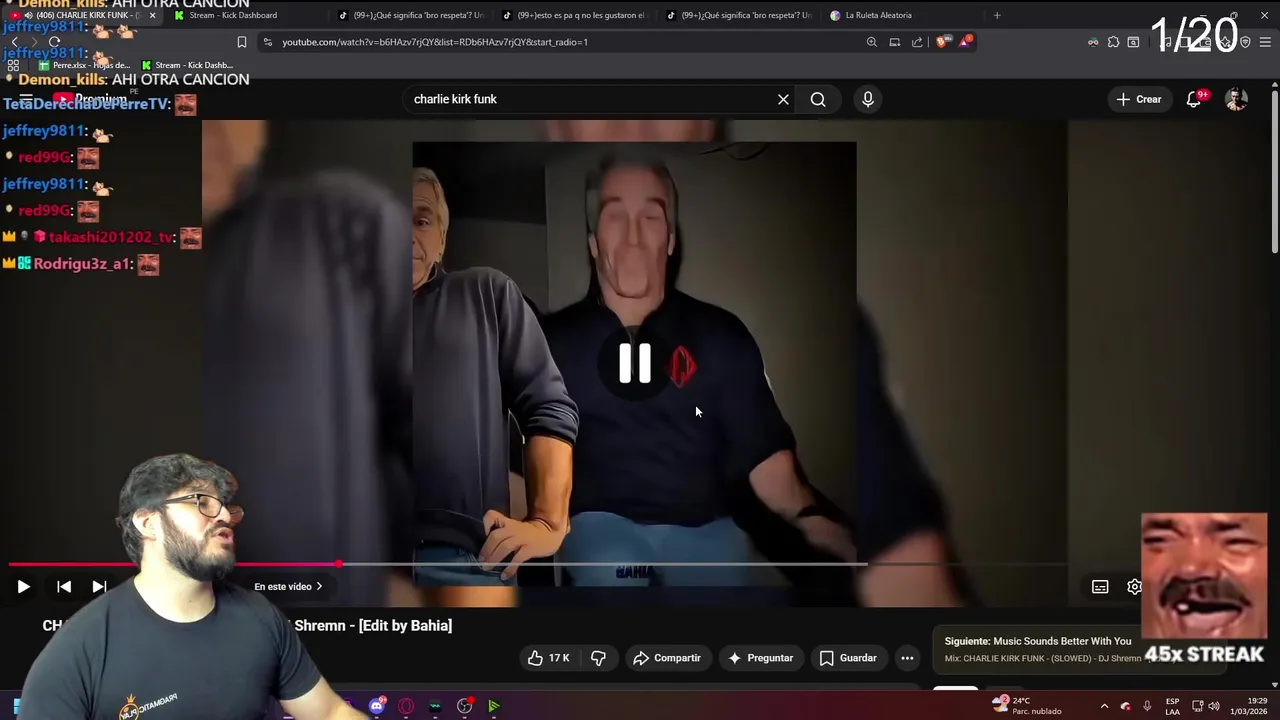
Task: Click the Preguntar button
Action: pos(760,658)
